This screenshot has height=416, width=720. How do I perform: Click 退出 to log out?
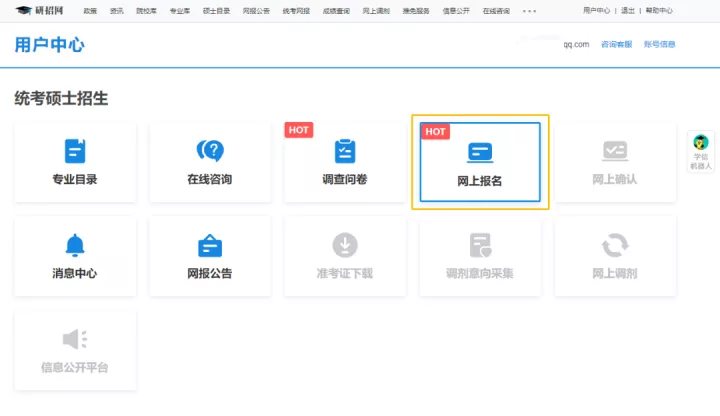(628, 10)
